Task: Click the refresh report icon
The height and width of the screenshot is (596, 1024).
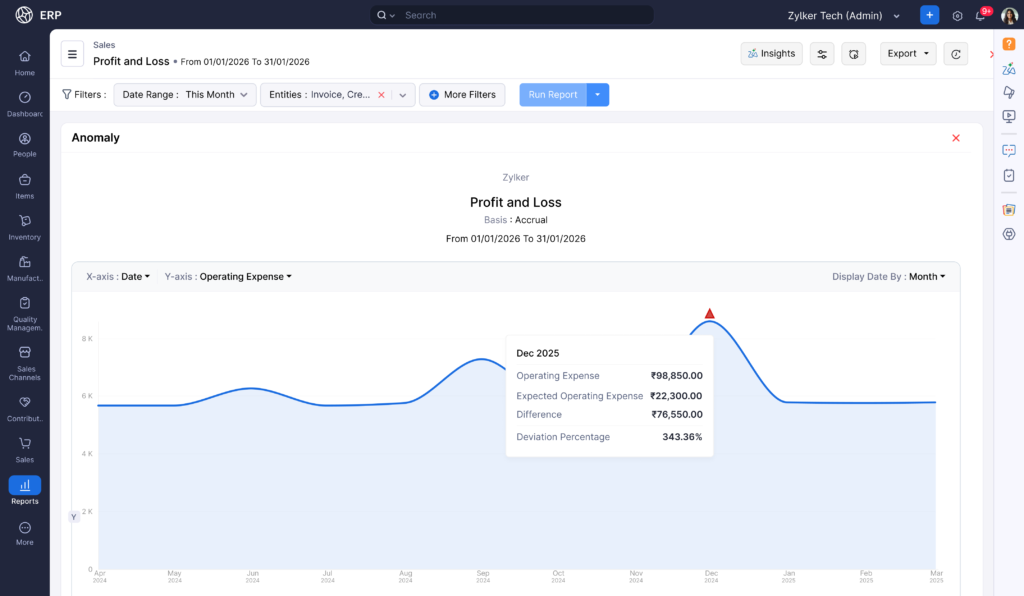Action: [956, 54]
